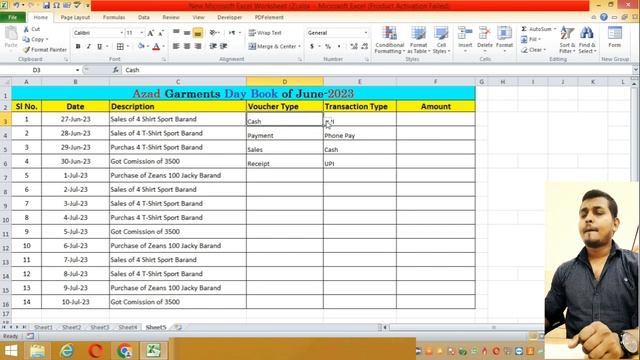Click the Insert Worksheet tab icon
Viewport: 640px width, 360px height.
tap(178, 327)
